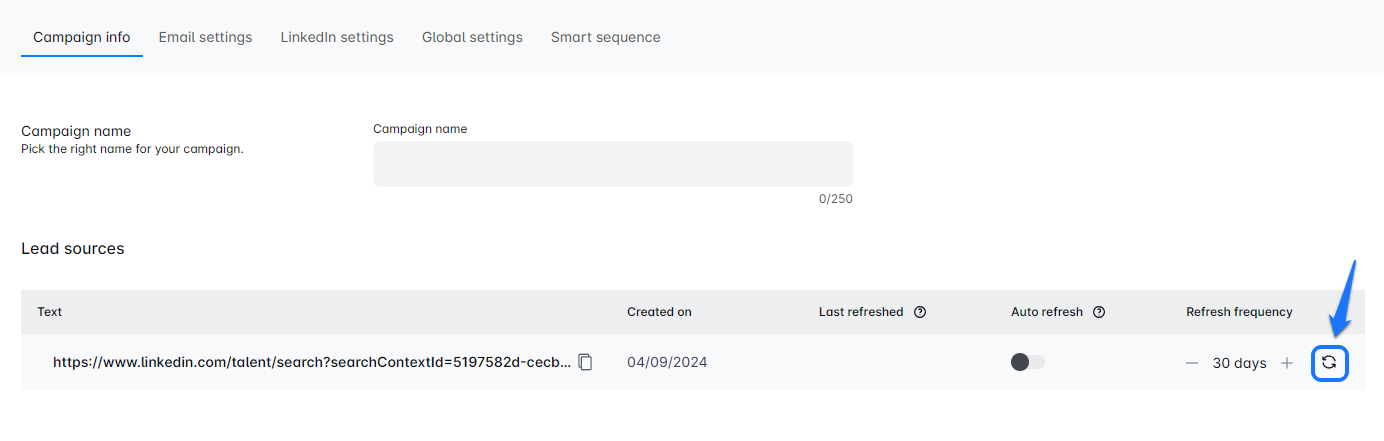This screenshot has width=1384, height=441.
Task: Open the LinkedIn talent search link
Action: coord(312,362)
